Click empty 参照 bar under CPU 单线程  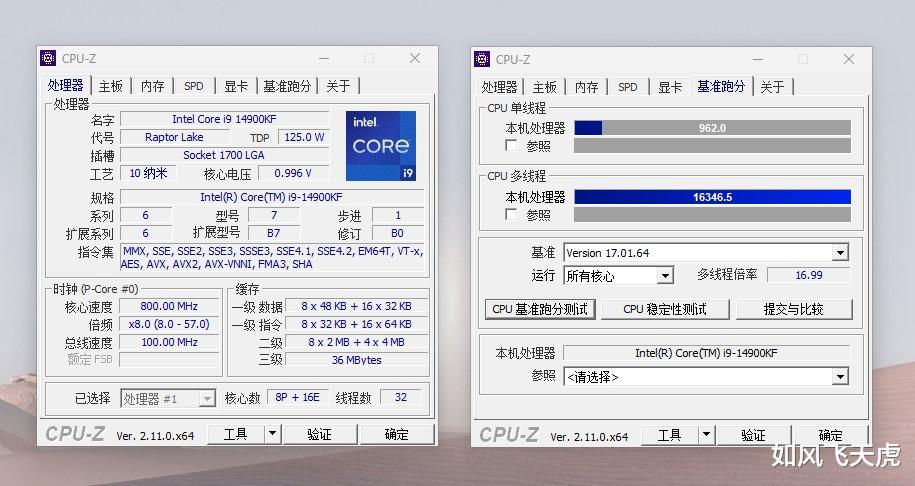click(x=712, y=145)
